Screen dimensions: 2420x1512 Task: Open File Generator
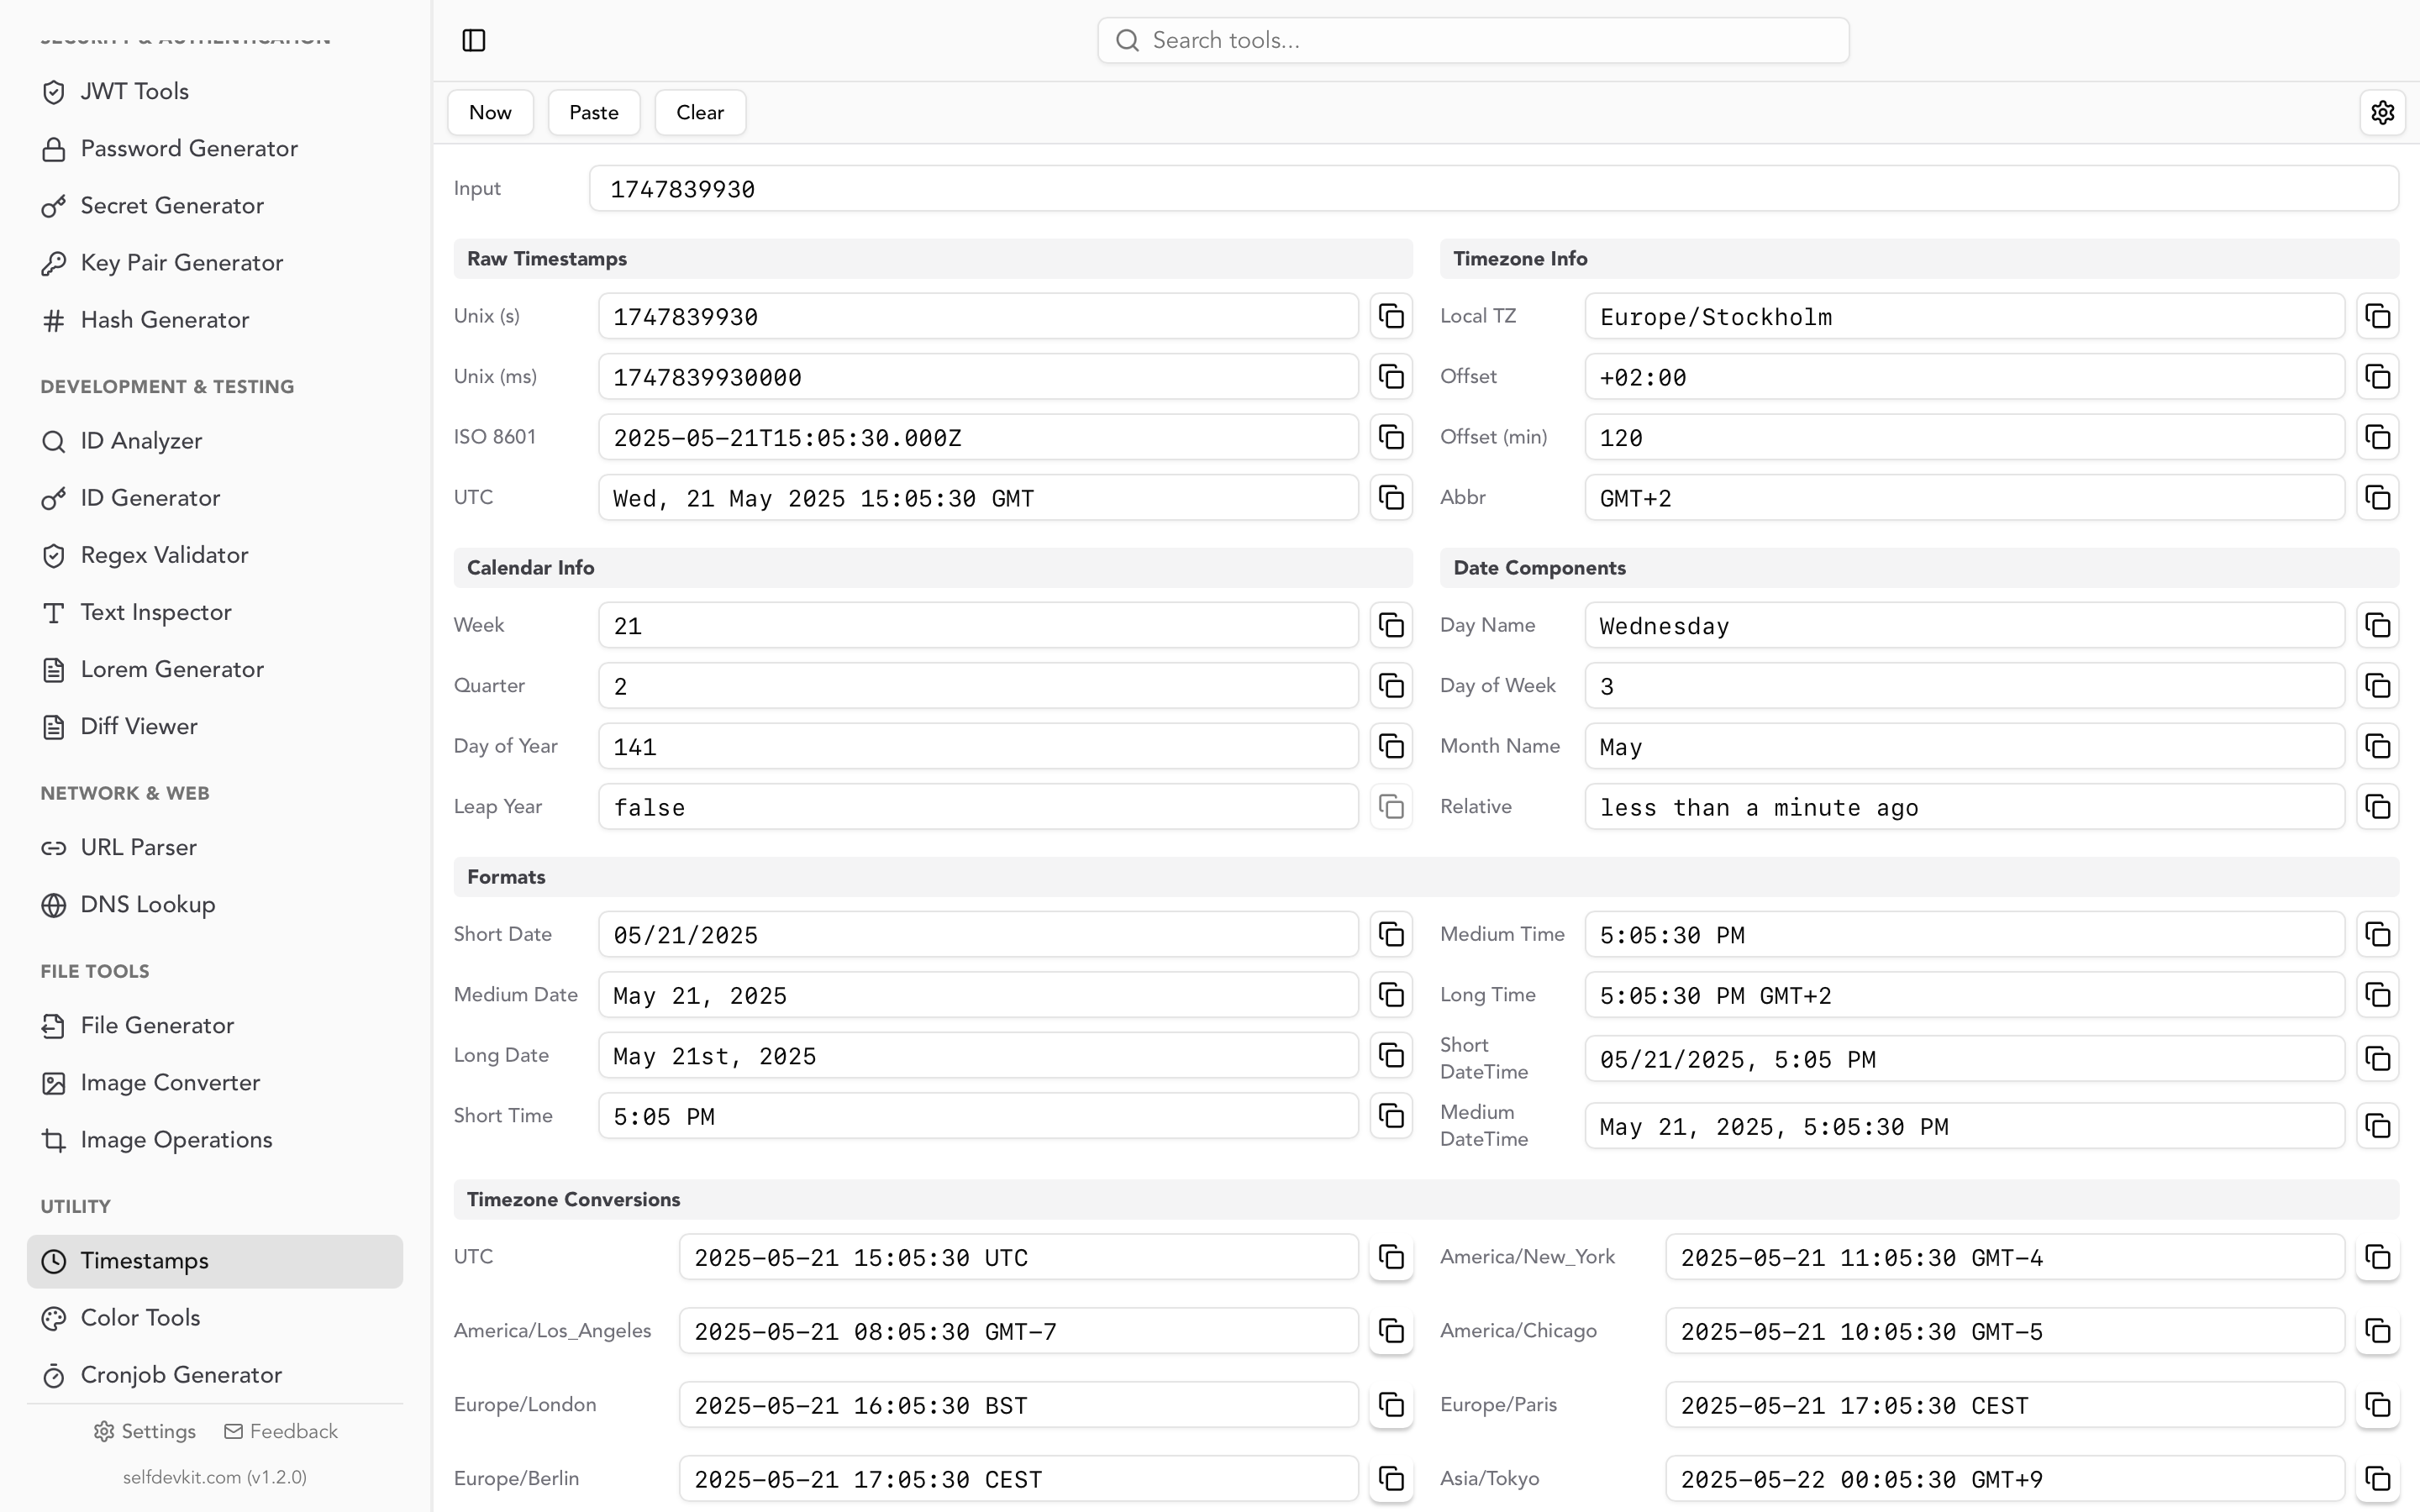[x=215, y=1025]
